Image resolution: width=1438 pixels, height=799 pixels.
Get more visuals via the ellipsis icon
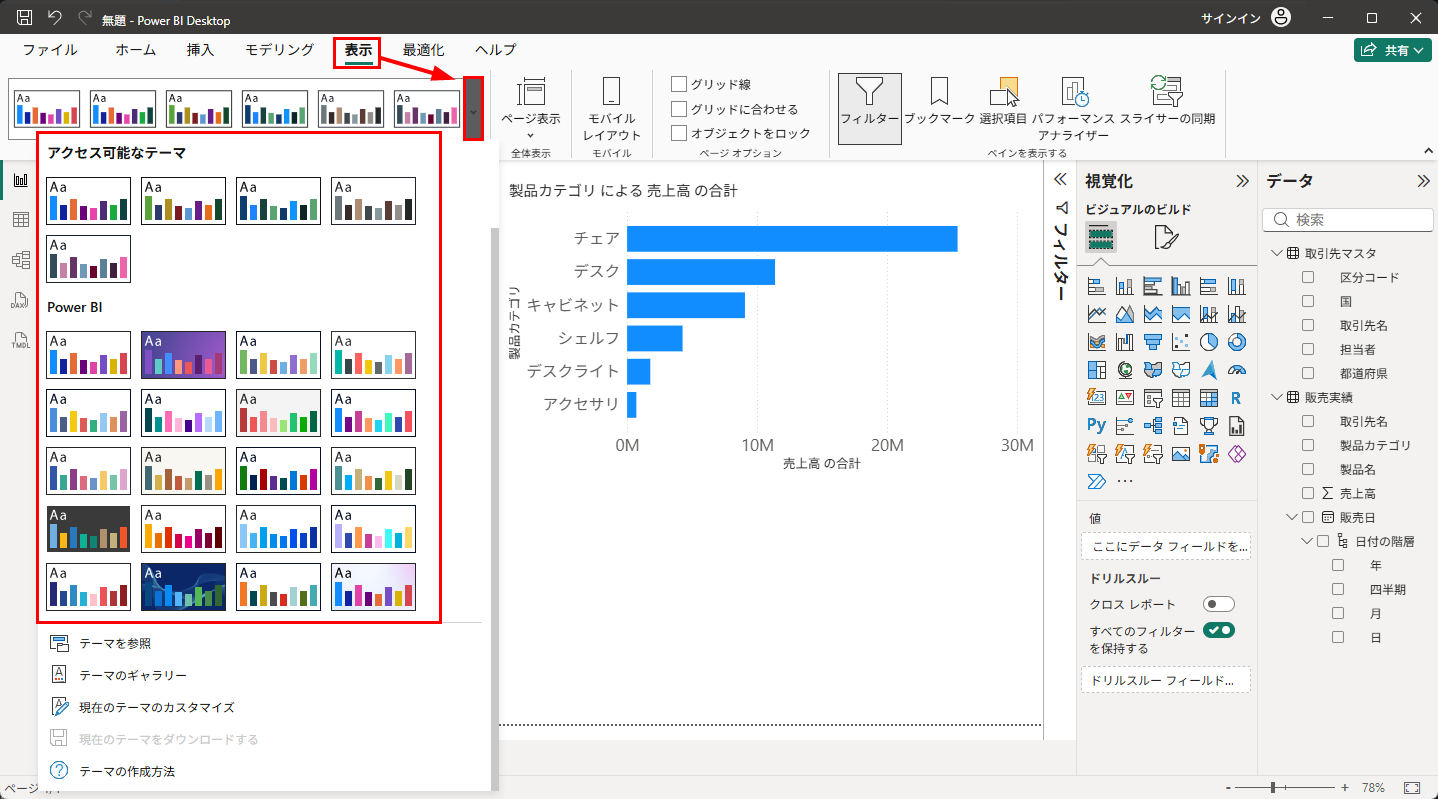pos(1124,481)
